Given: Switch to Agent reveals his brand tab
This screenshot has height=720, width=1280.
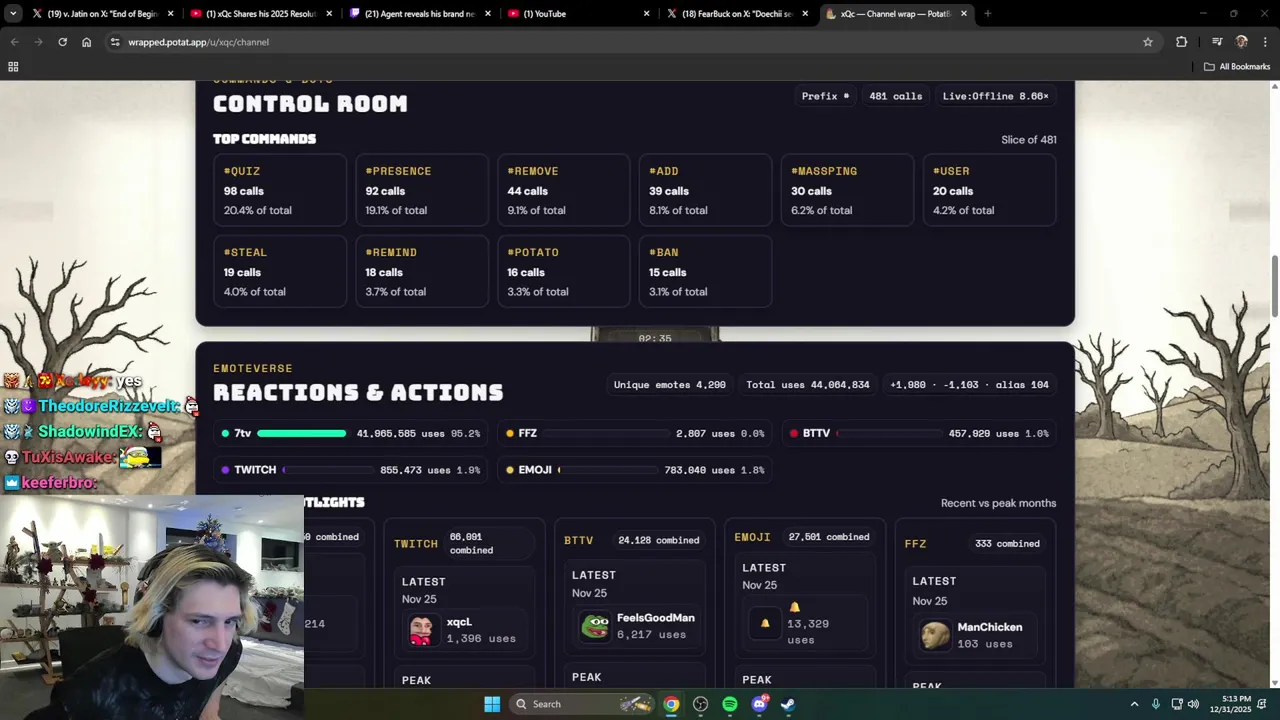Looking at the screenshot, I should tap(420, 13).
